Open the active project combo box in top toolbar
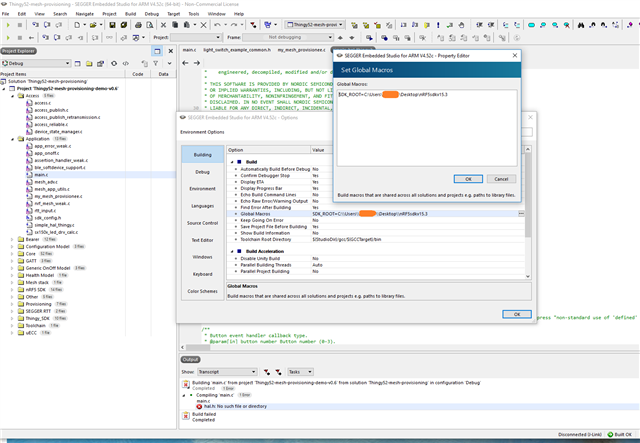The image size is (640, 443). point(314,25)
